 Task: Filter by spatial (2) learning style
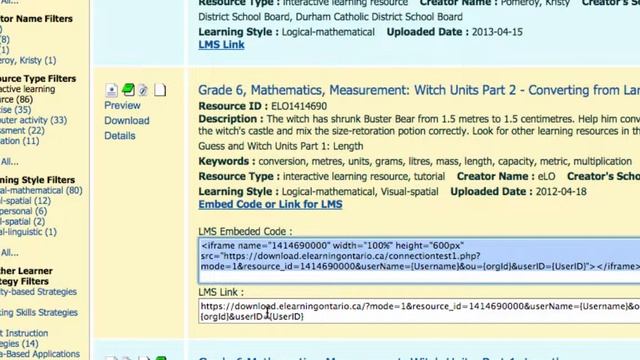(22, 222)
